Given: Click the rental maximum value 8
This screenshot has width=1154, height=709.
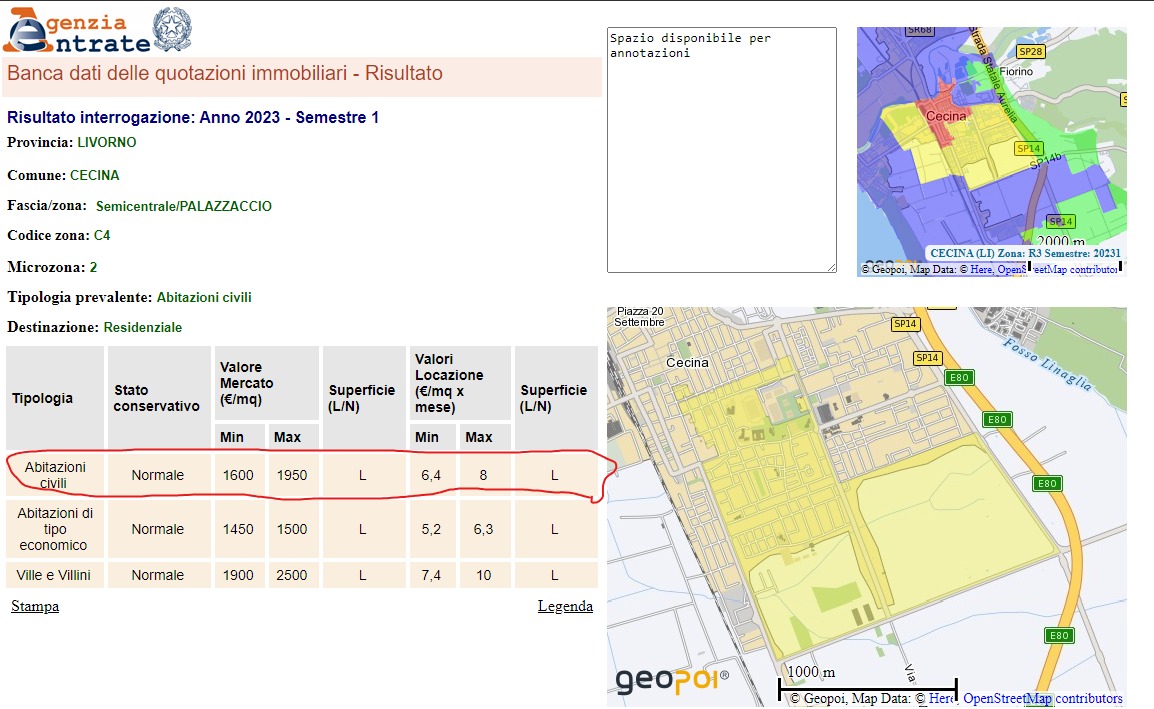Looking at the screenshot, I should coord(484,476).
